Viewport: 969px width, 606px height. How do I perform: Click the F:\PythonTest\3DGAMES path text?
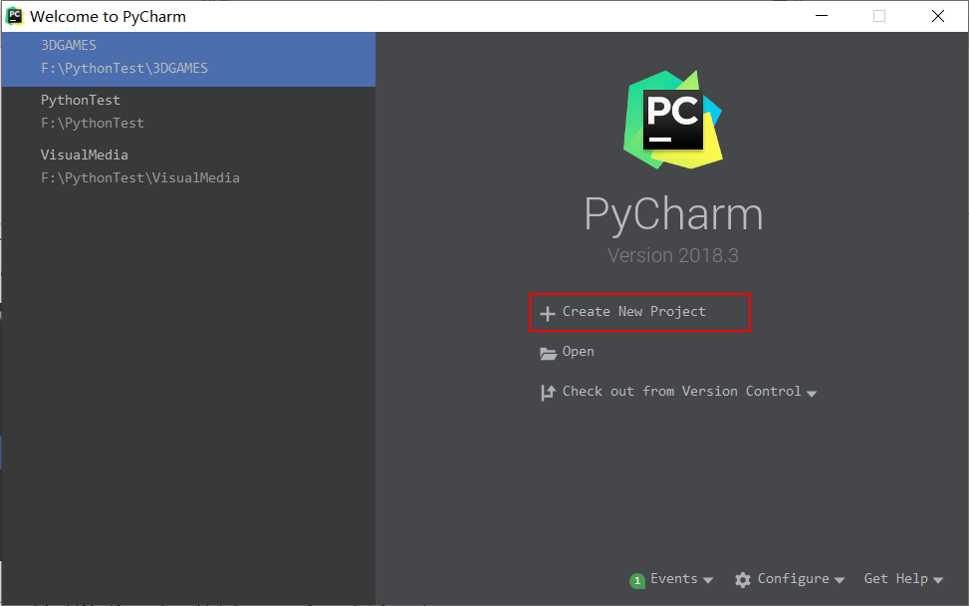pyautogui.click(x=124, y=68)
